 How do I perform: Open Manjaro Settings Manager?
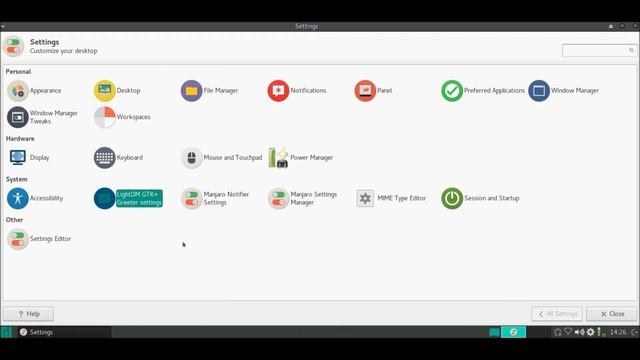click(x=302, y=198)
